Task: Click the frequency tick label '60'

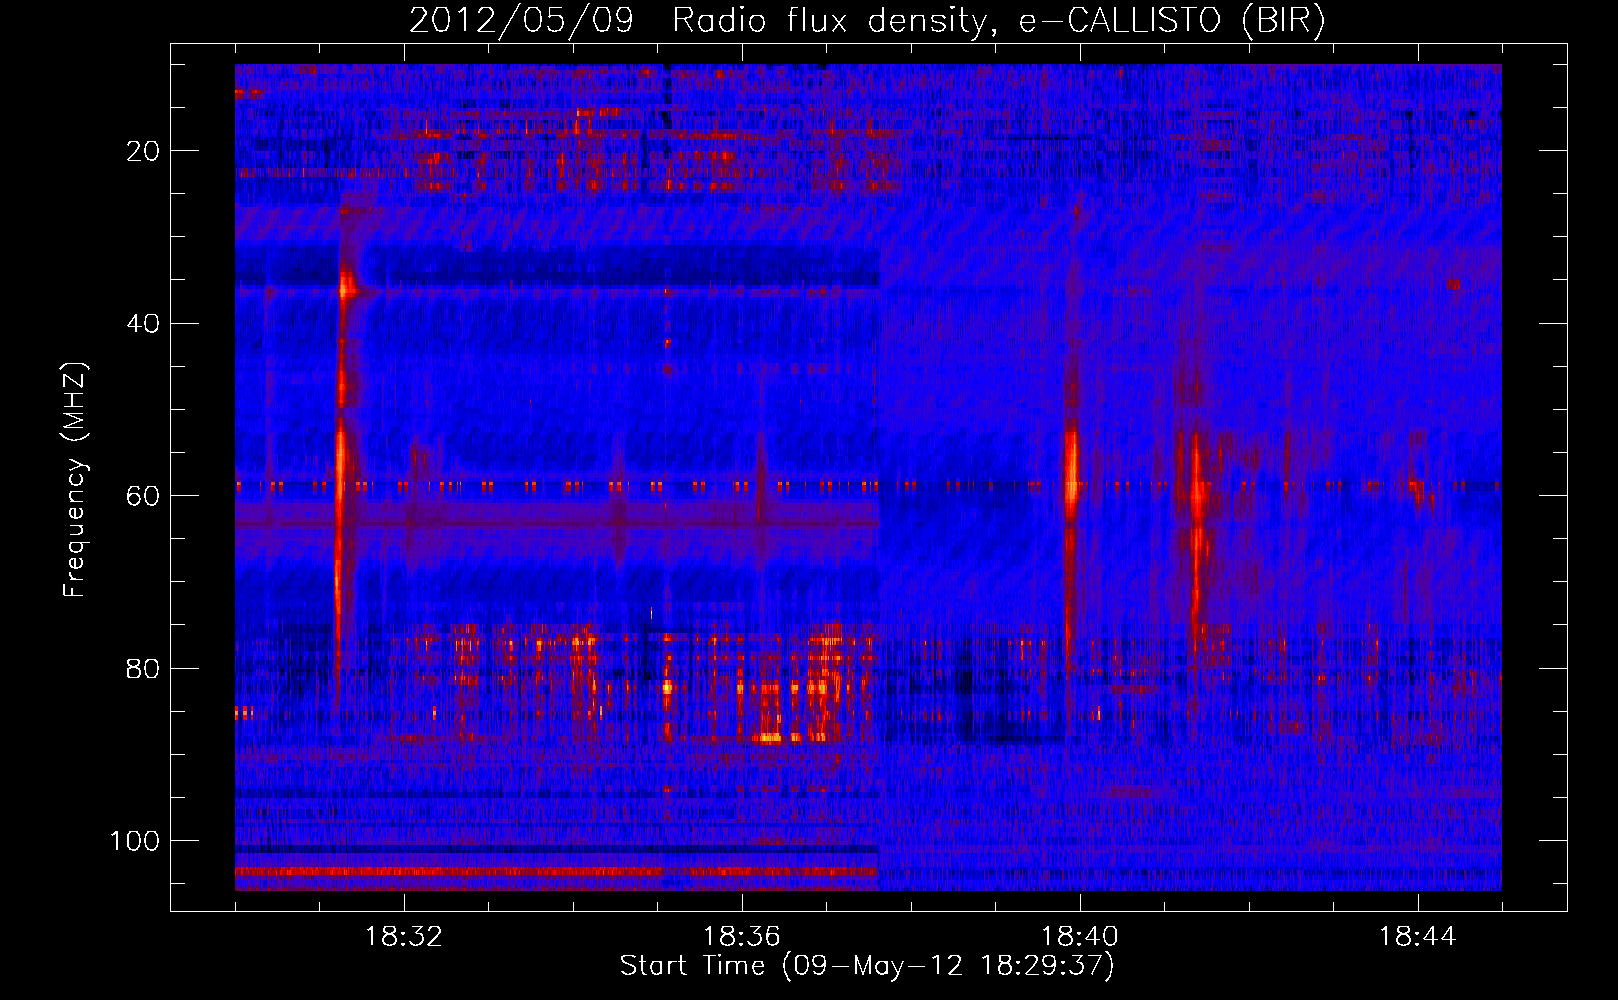Action: pyautogui.click(x=143, y=496)
